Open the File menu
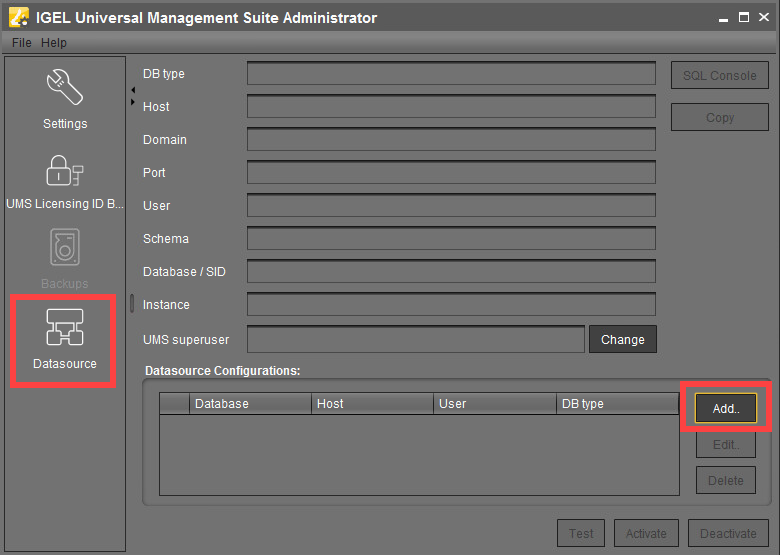This screenshot has width=780, height=555. click(21, 43)
